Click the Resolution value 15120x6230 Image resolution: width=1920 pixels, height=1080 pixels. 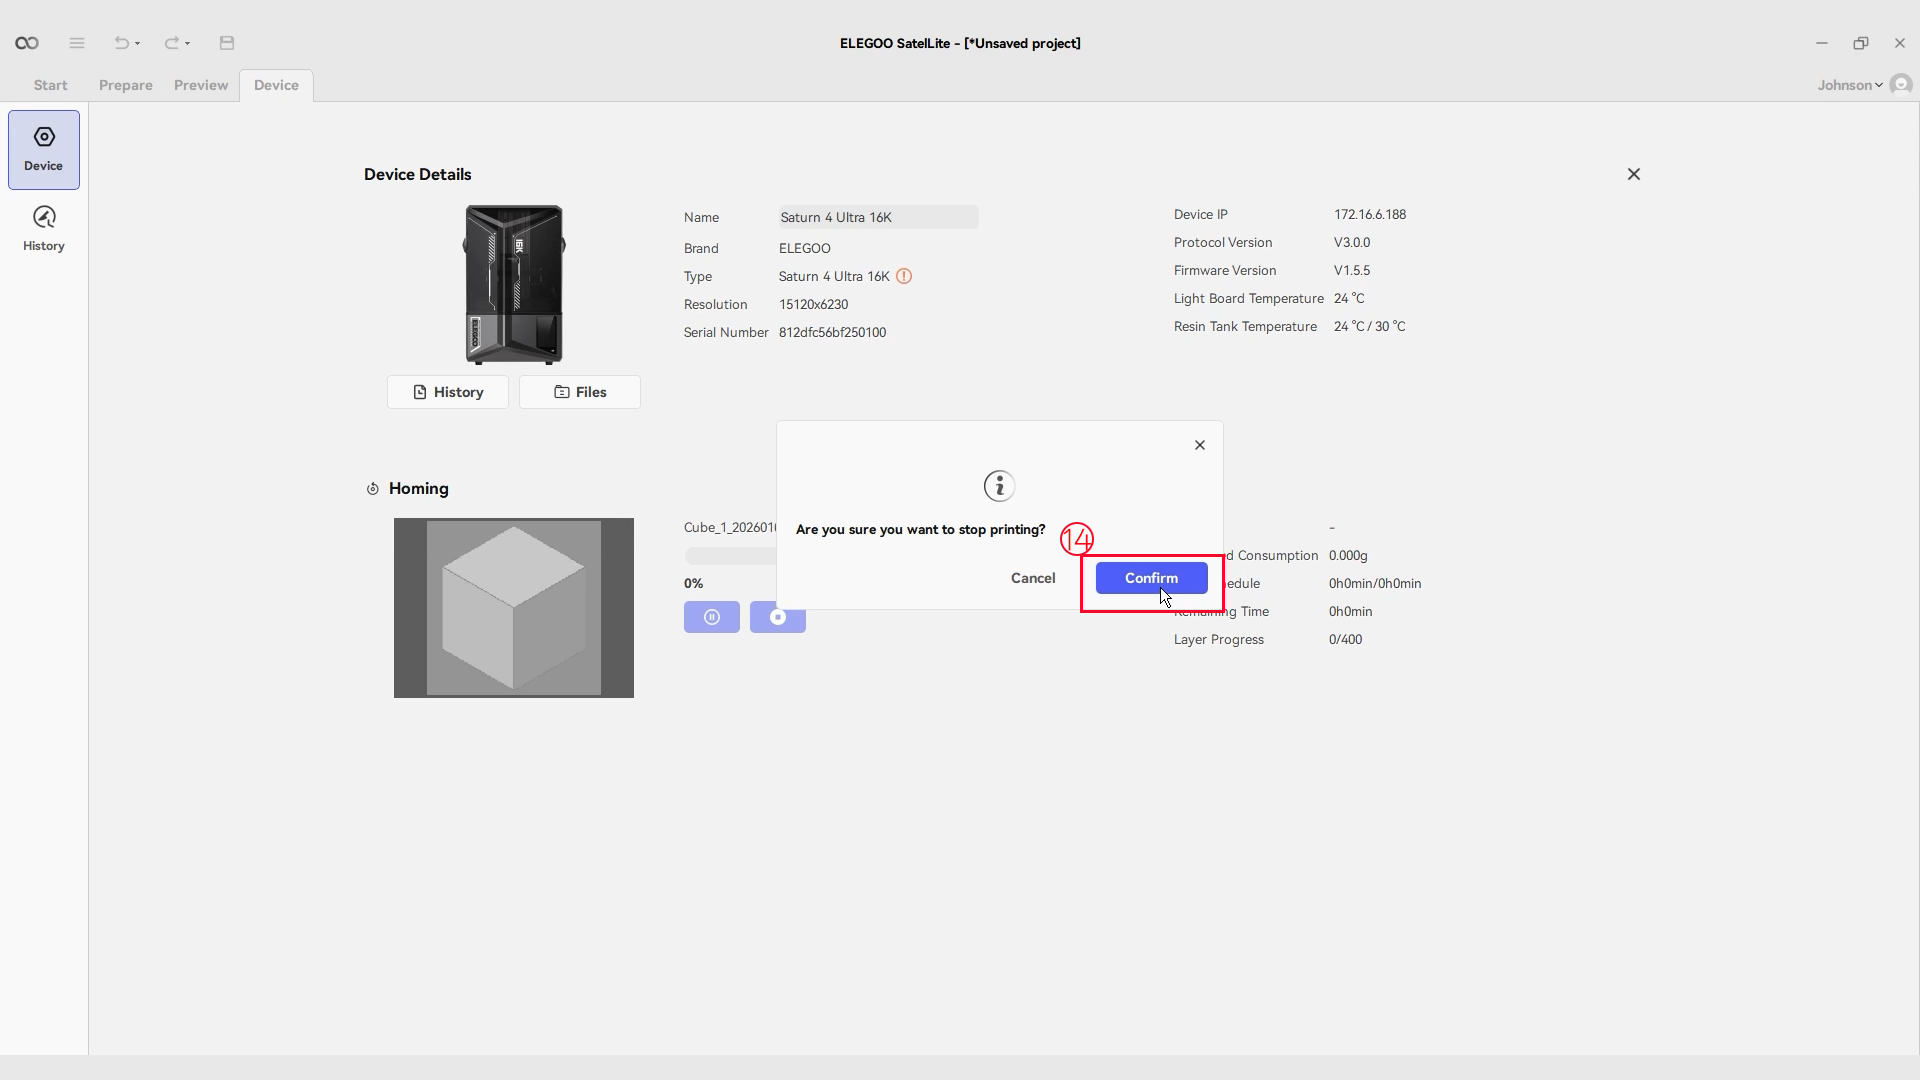814,304
